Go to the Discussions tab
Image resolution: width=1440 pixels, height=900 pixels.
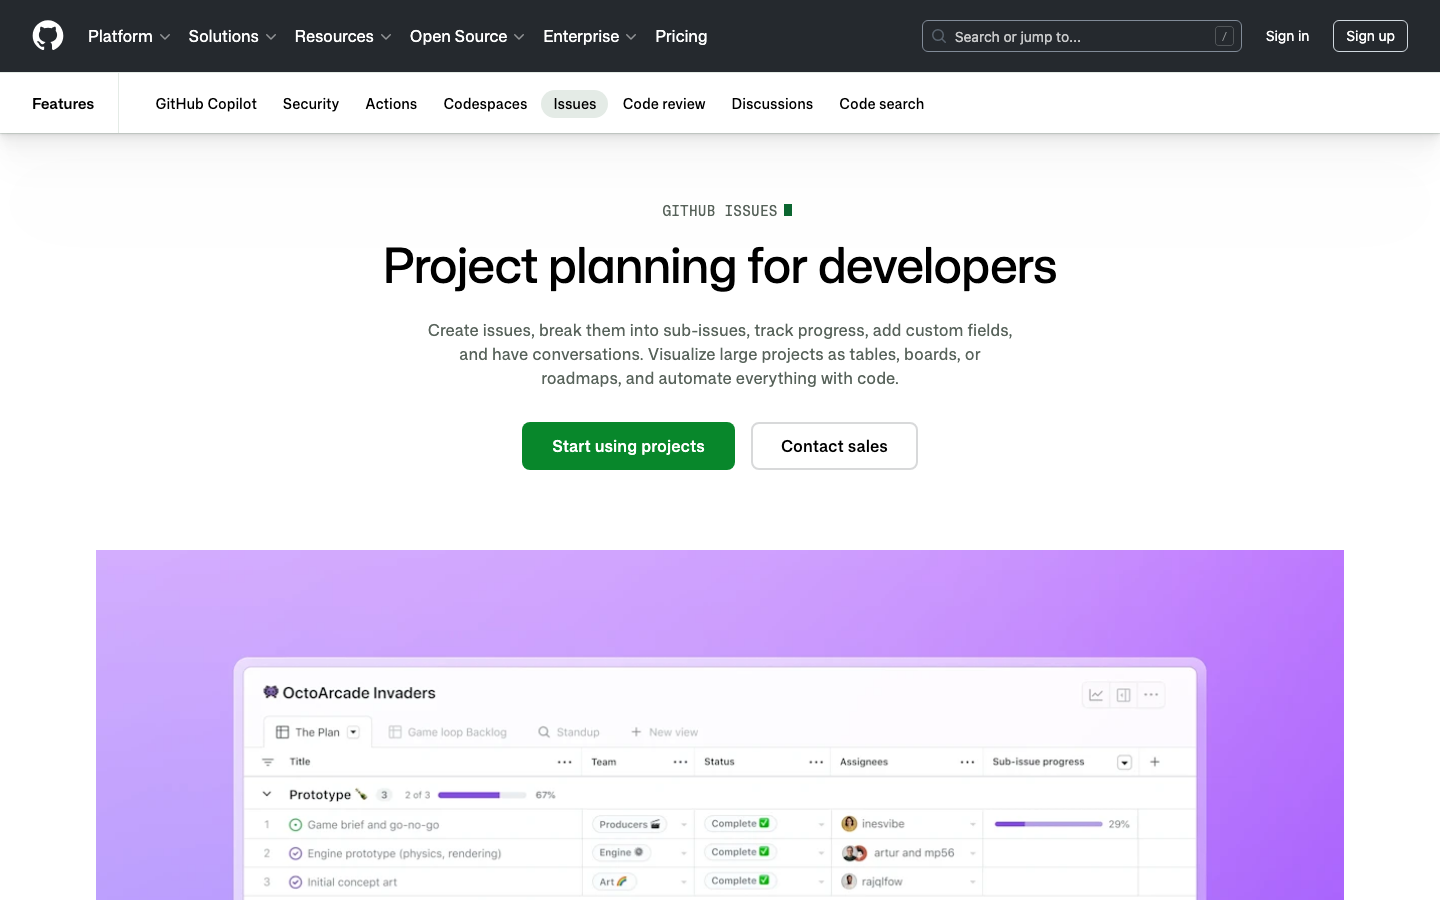click(772, 104)
